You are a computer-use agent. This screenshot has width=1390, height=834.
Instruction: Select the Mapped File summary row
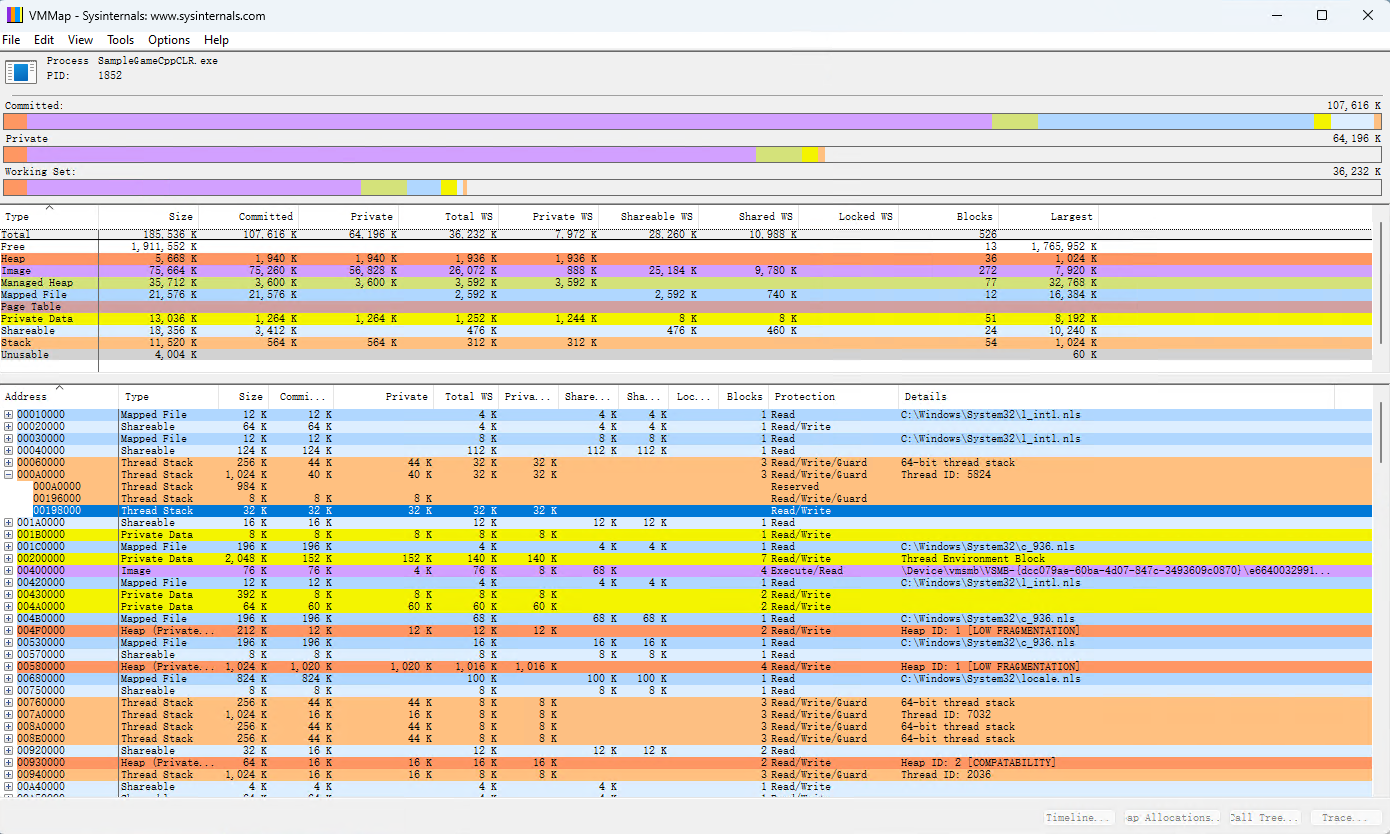tap(686, 294)
